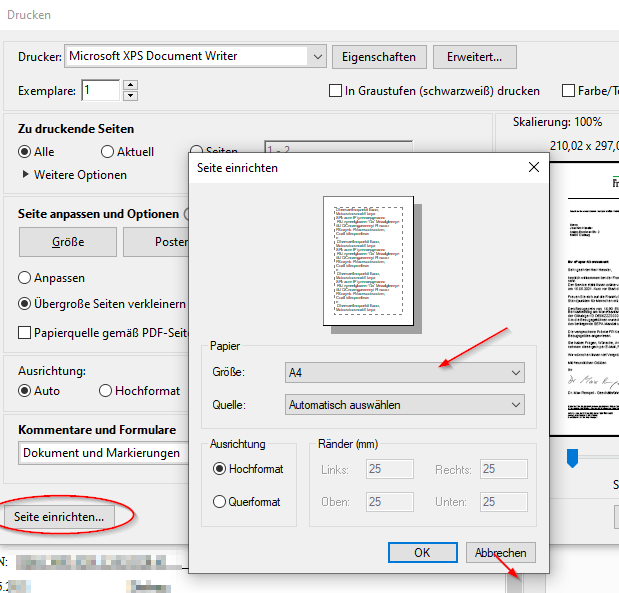
Task: Click the Größe button
Action: pyautogui.click(x=68, y=242)
